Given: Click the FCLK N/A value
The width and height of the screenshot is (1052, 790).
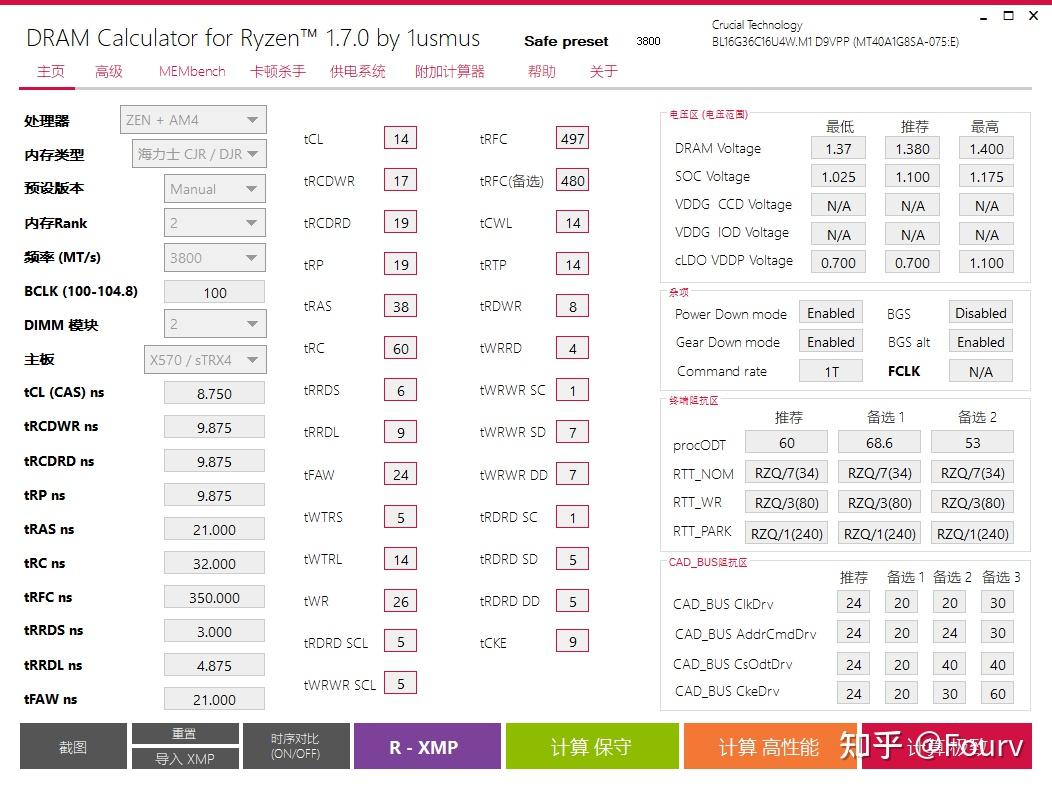Looking at the screenshot, I should (981, 371).
